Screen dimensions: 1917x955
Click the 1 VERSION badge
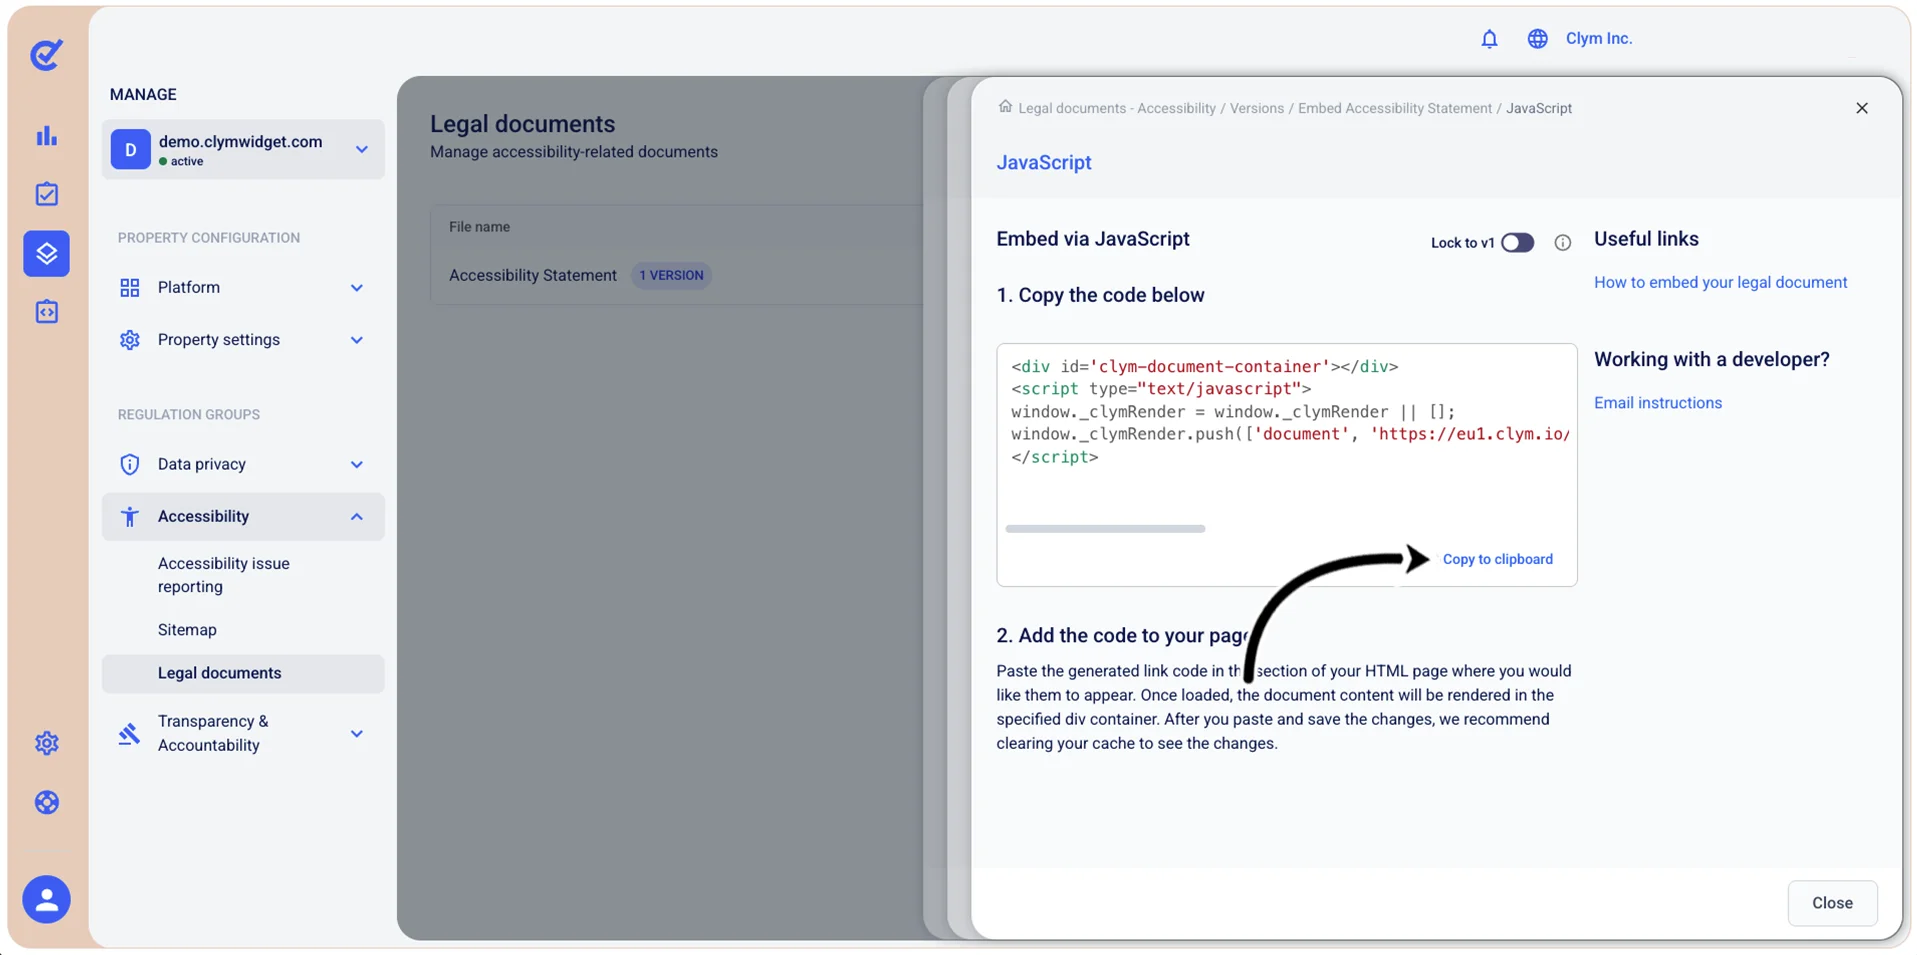pos(671,276)
